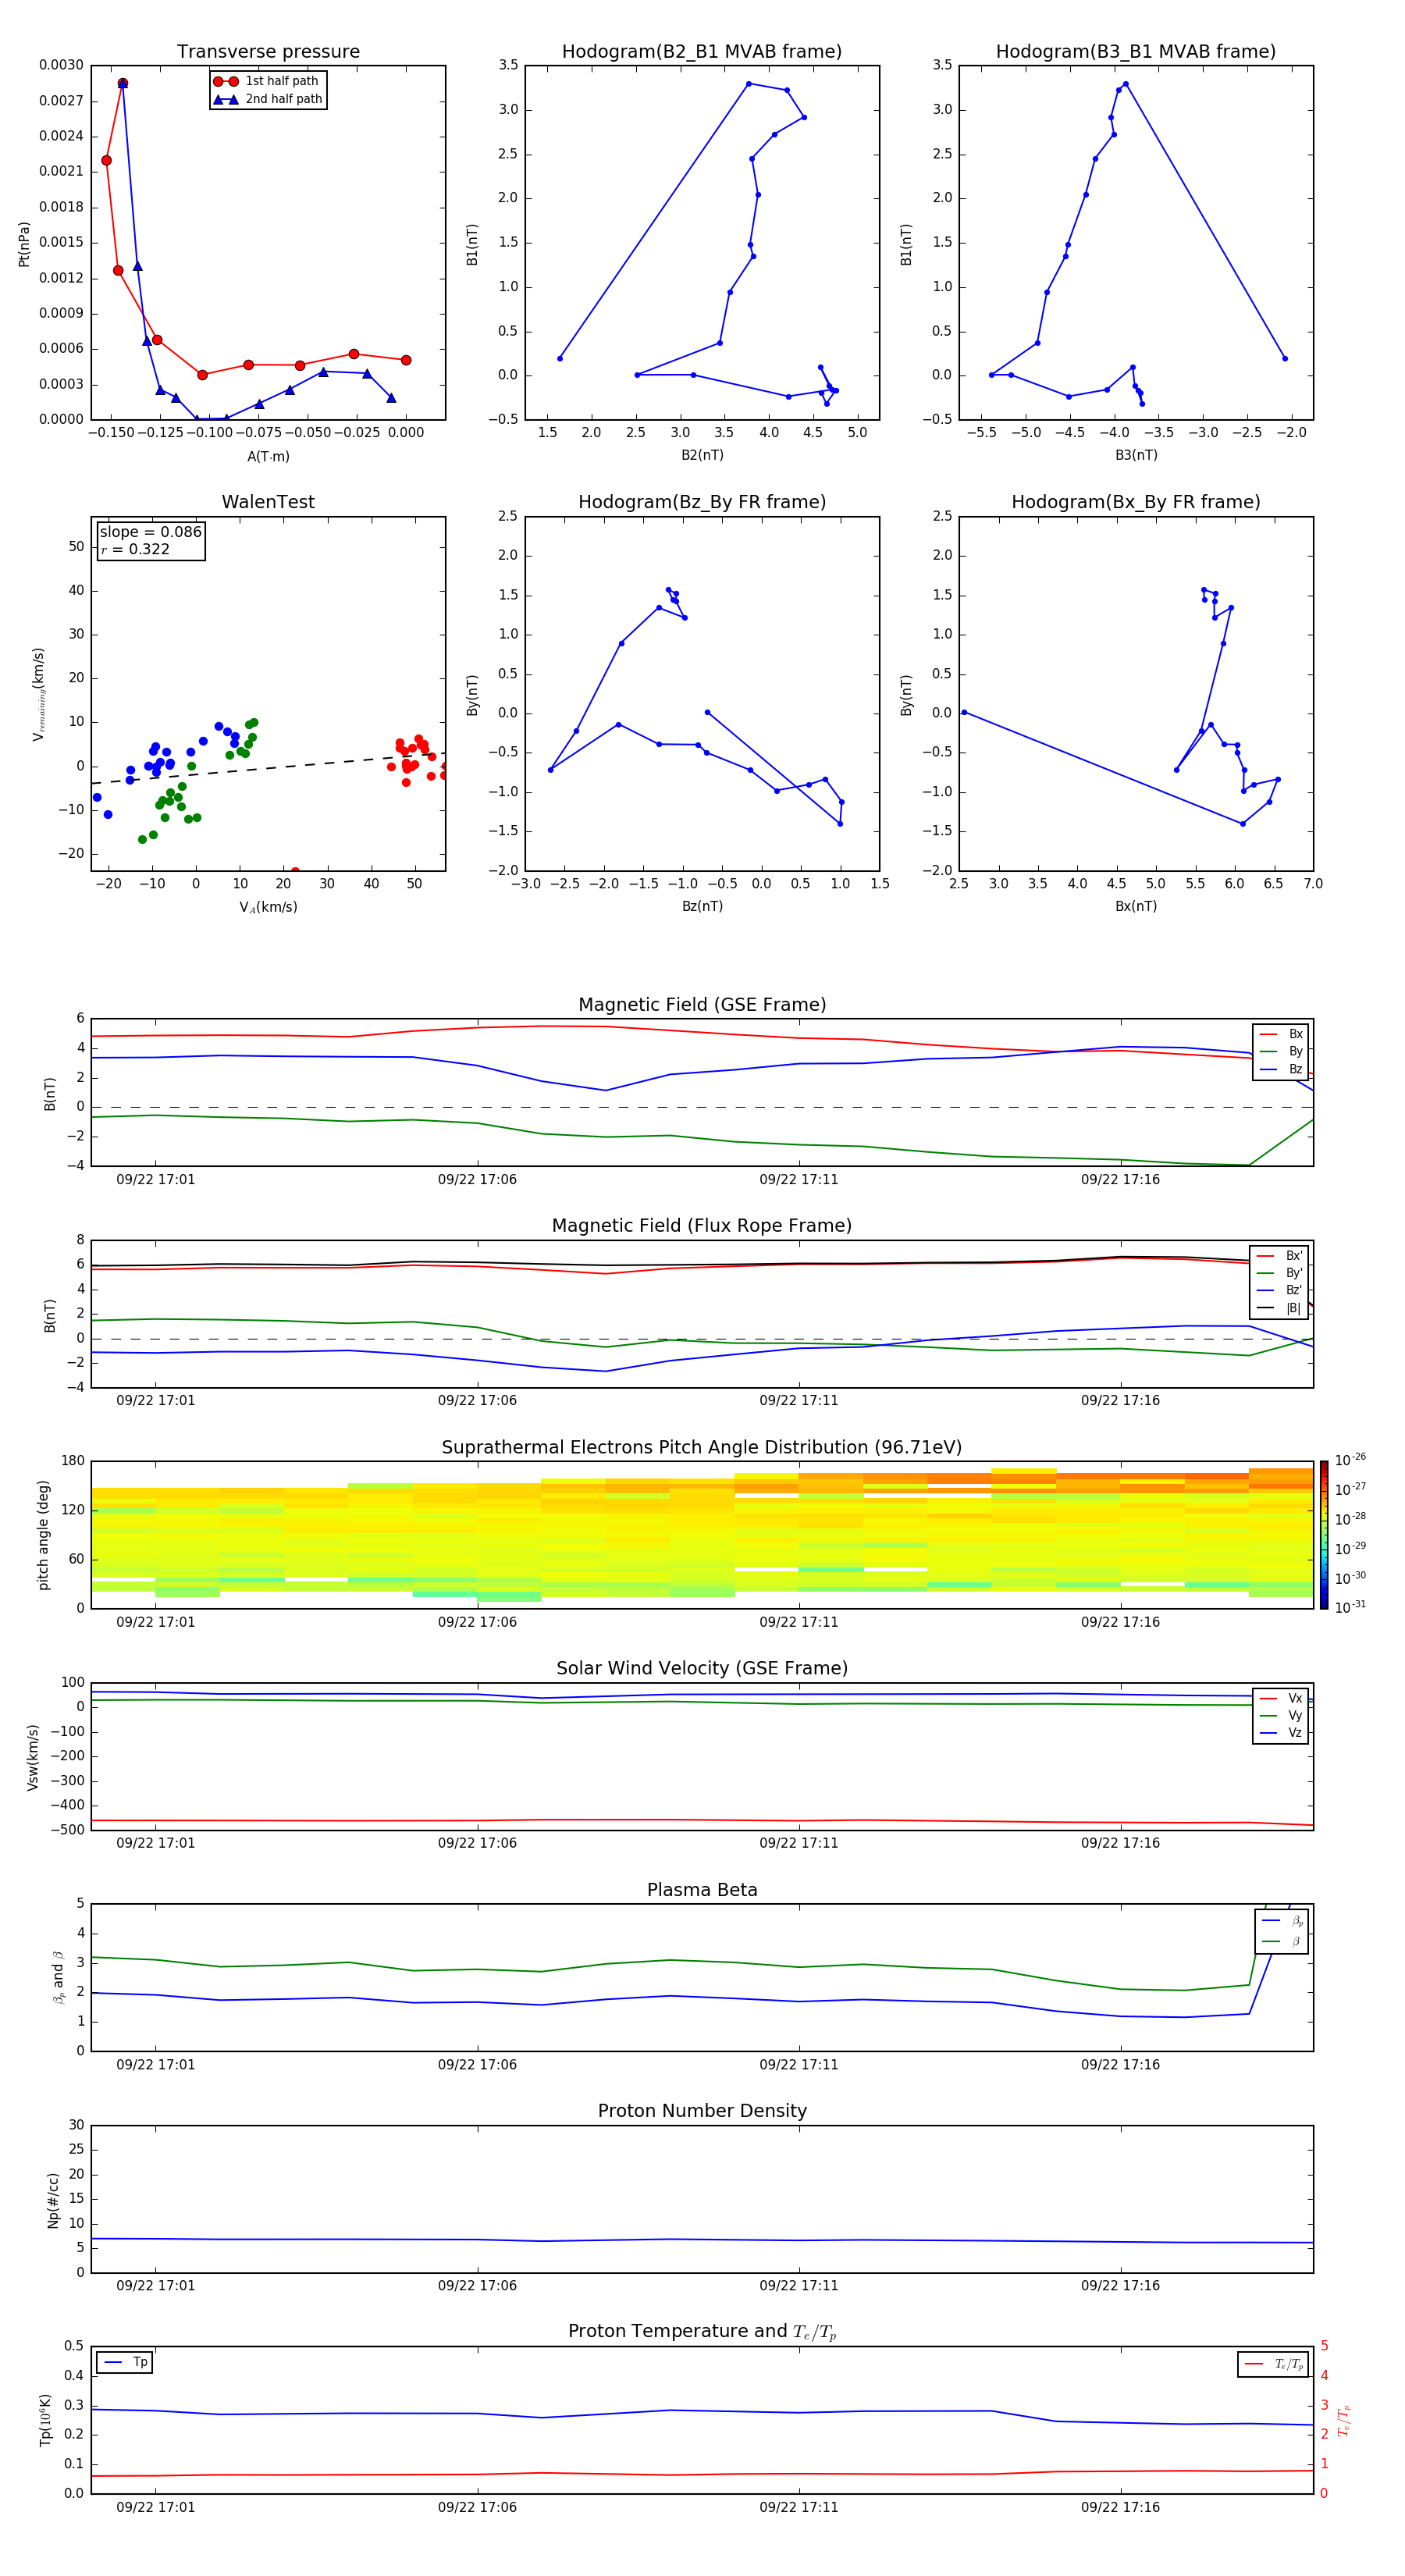Click the 'Tp(10^6K)' y-axis label

[45, 2420]
